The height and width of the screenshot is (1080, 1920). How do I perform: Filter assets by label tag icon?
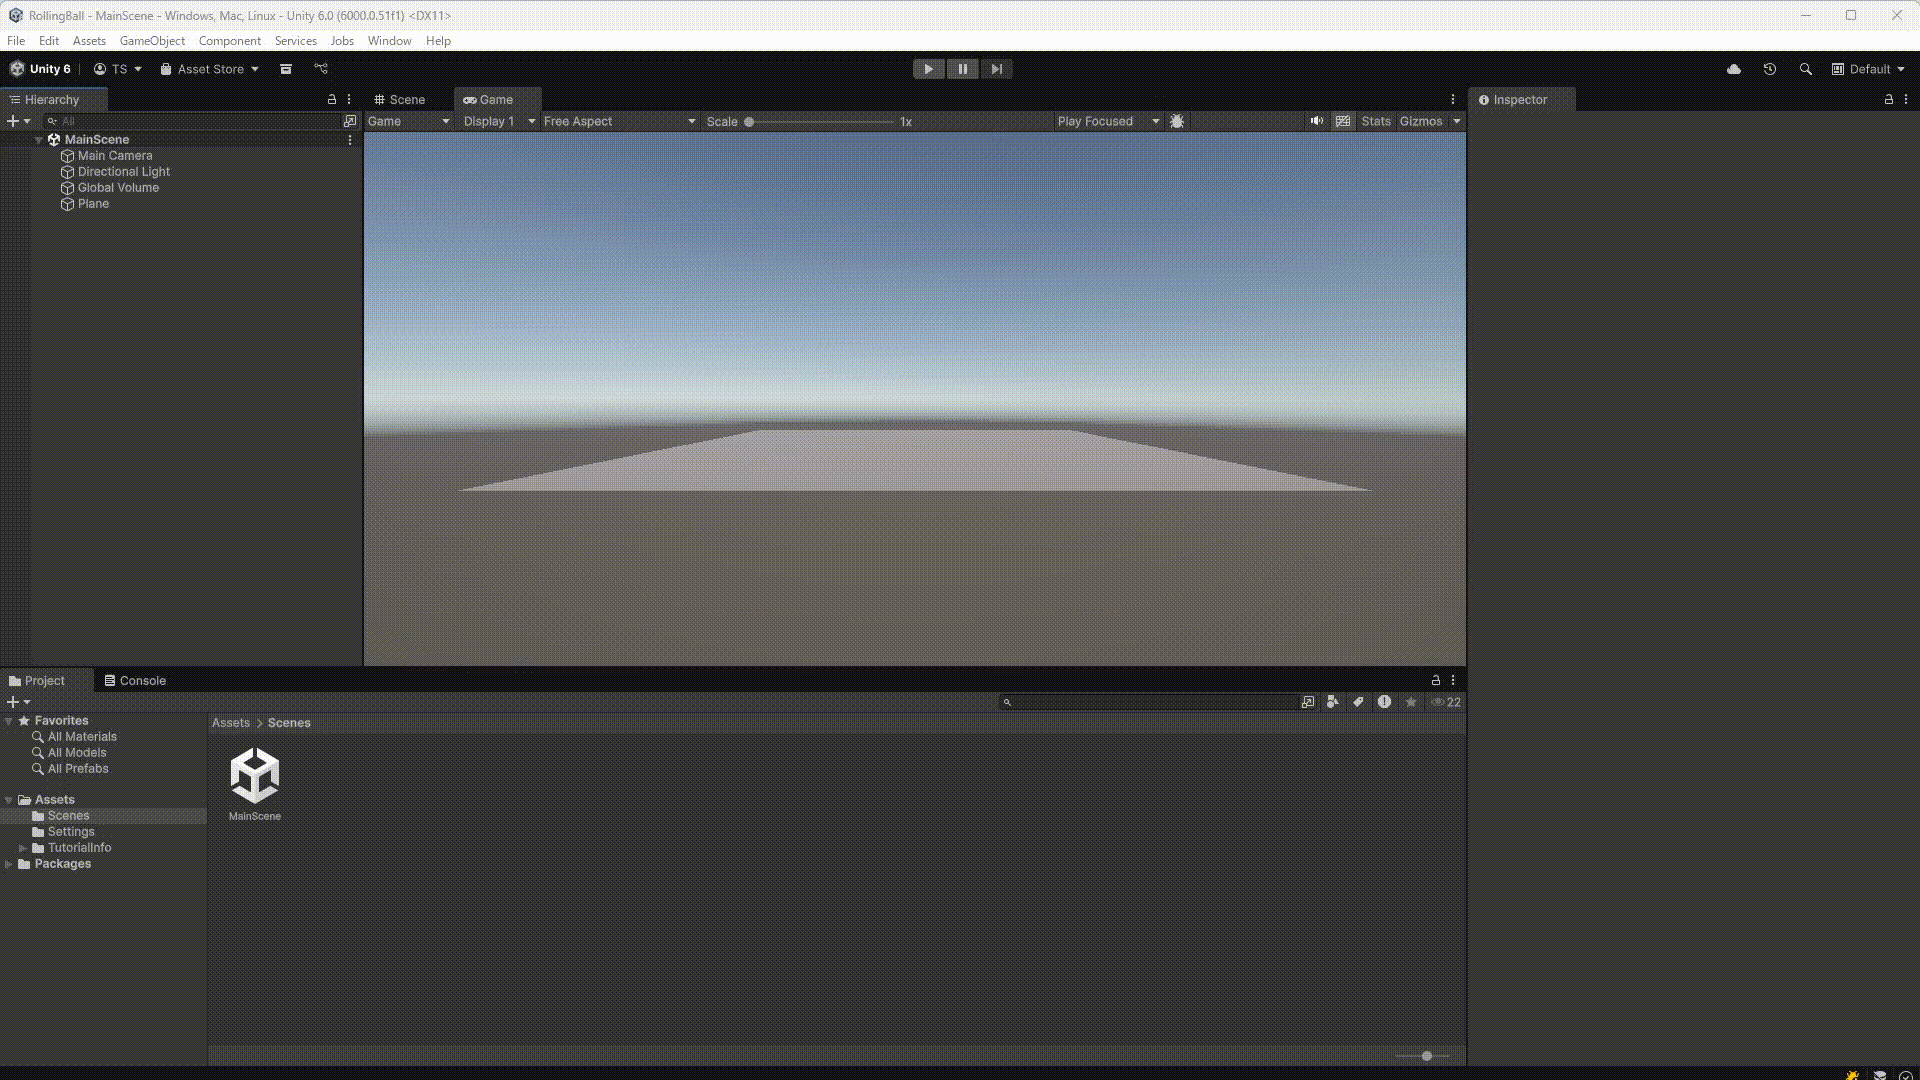(1358, 702)
